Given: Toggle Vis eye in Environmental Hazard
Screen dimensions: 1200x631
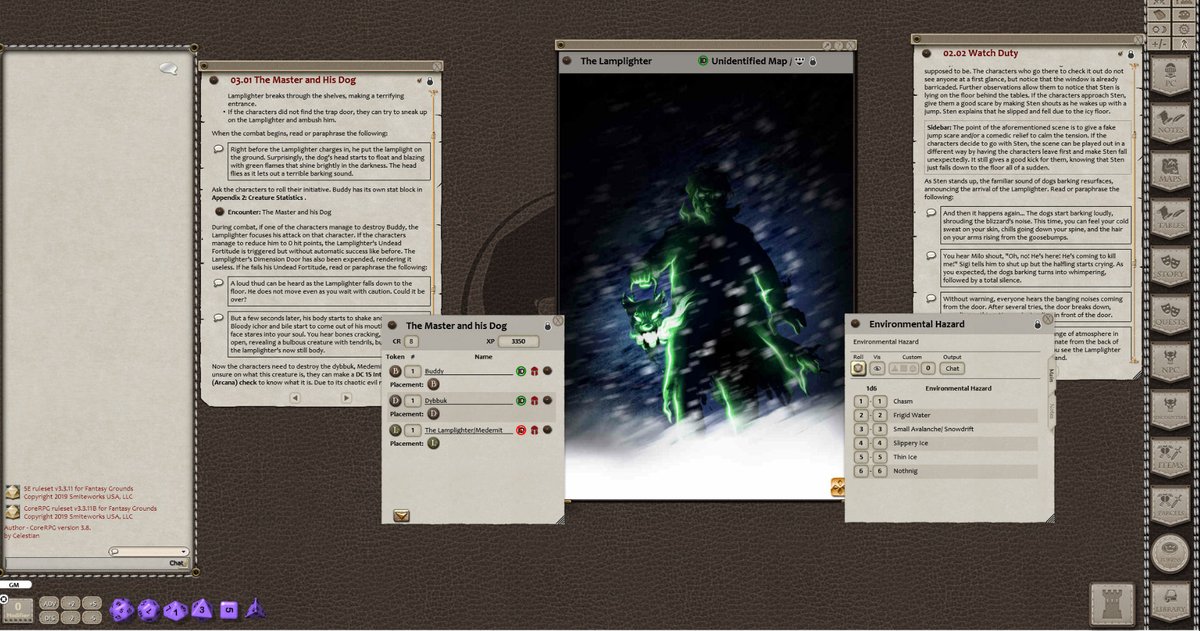Looking at the screenshot, I should pyautogui.click(x=877, y=368).
